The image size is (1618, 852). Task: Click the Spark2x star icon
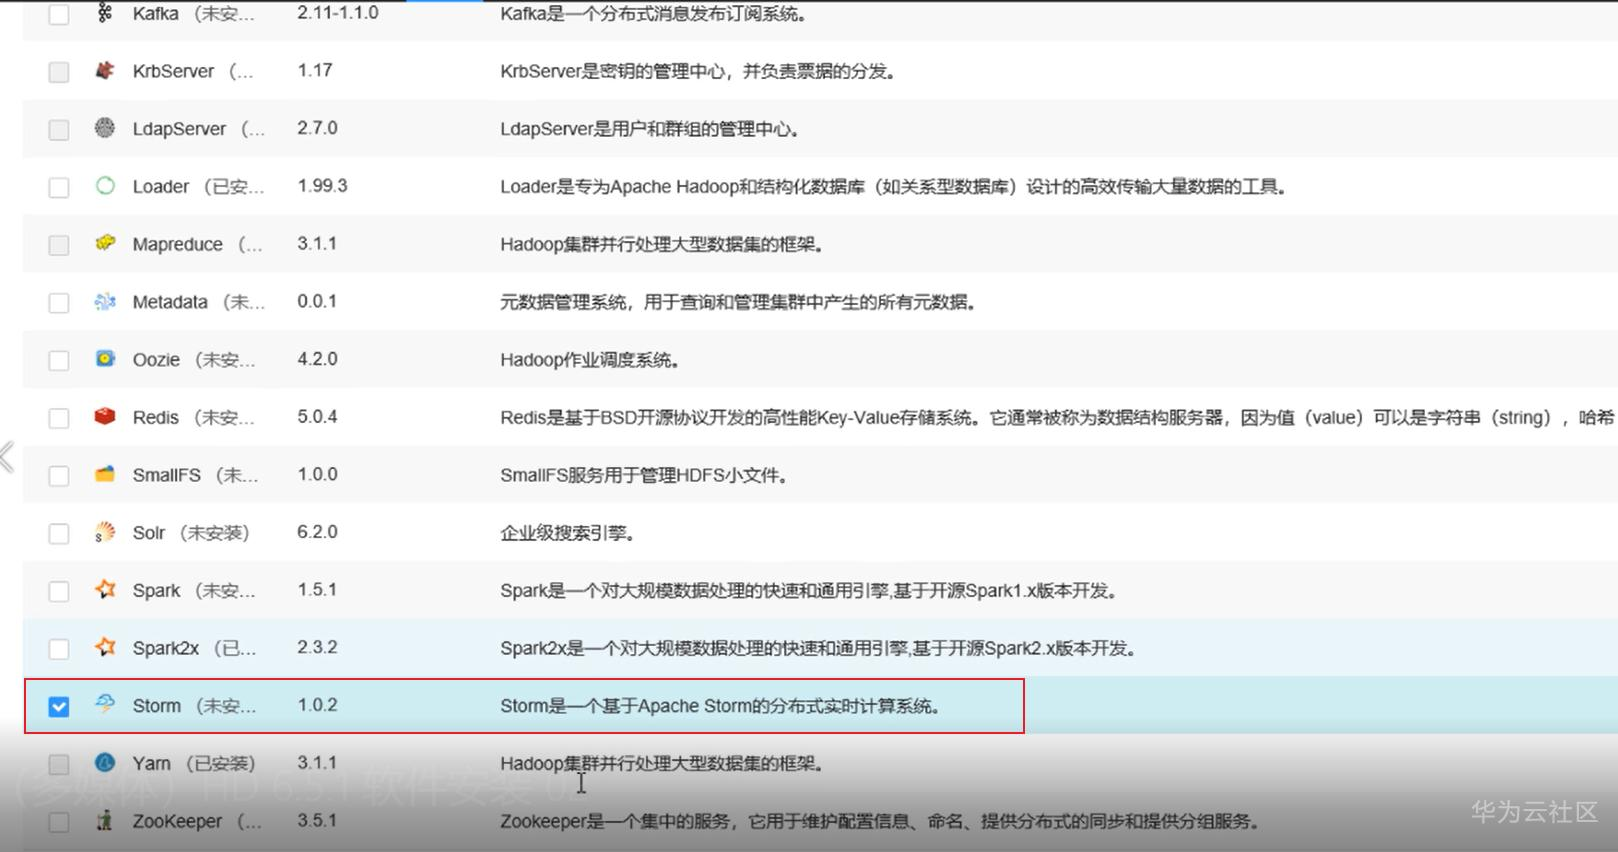coord(105,647)
